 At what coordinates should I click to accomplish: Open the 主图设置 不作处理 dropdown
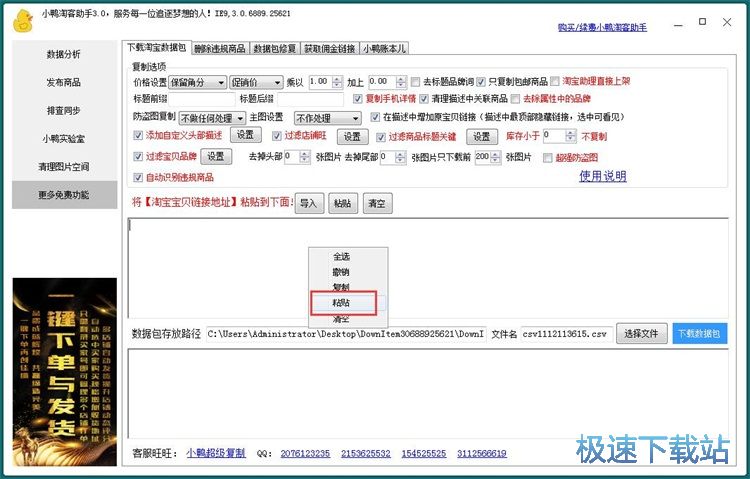(x=327, y=118)
